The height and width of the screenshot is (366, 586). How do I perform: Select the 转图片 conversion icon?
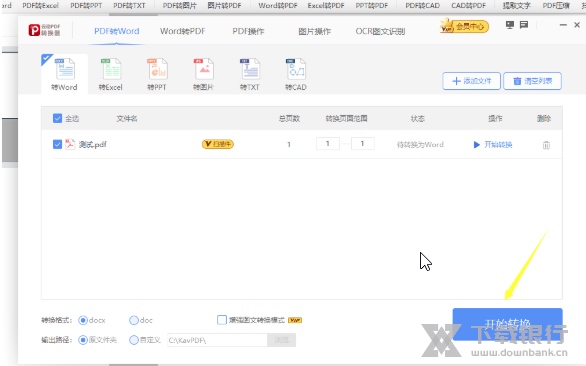point(203,74)
